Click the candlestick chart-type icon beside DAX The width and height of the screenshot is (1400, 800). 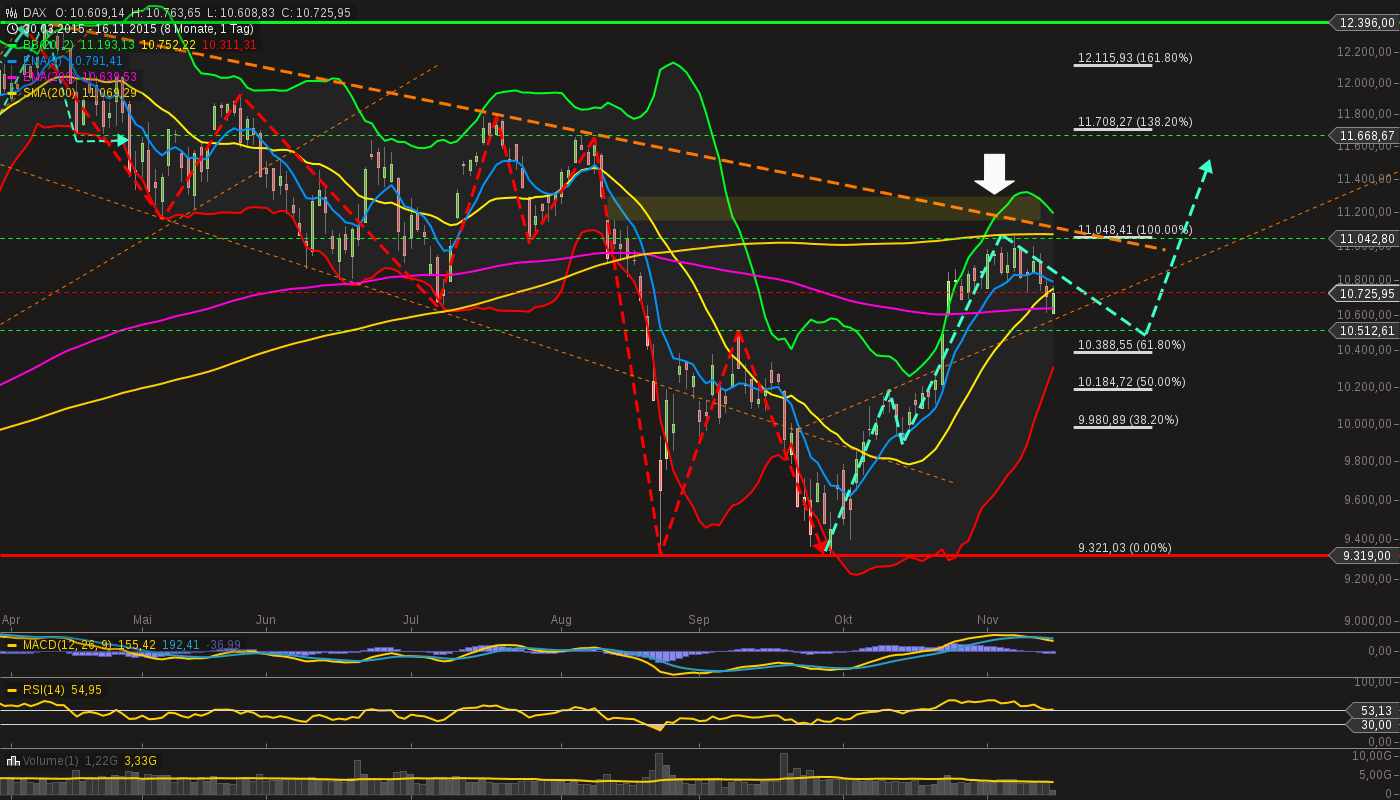click(x=12, y=13)
